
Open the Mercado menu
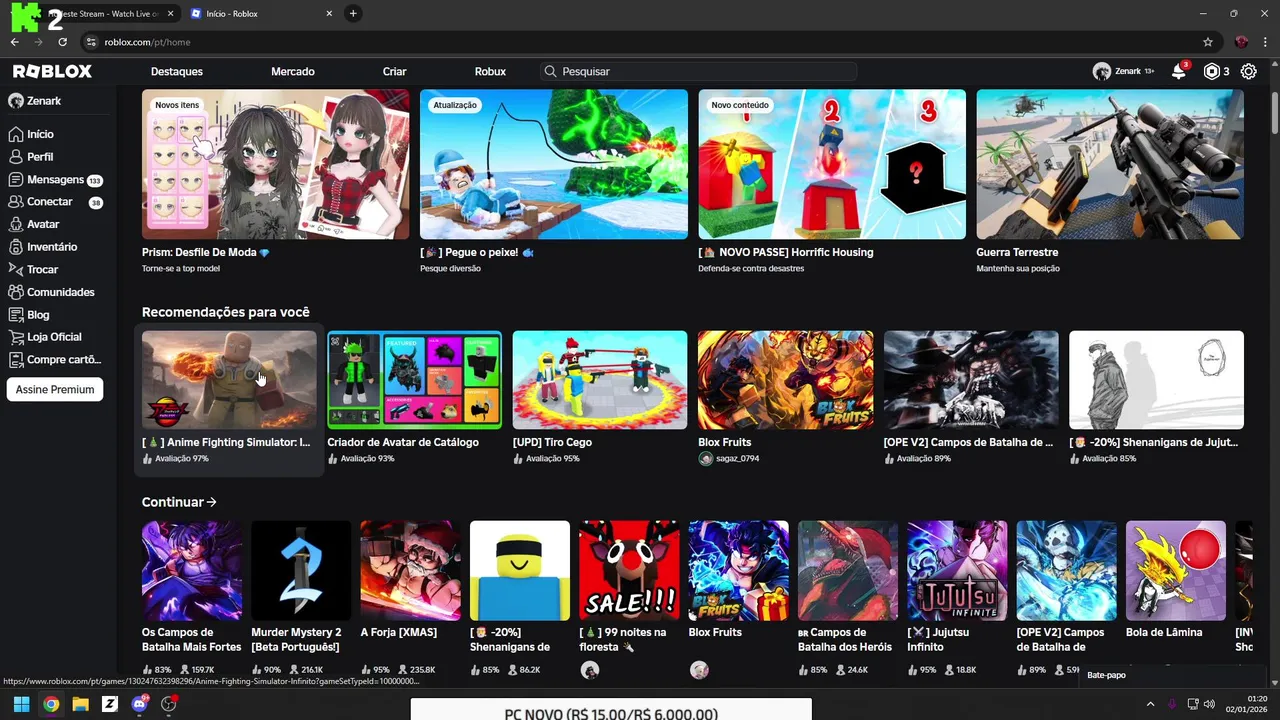pos(293,72)
